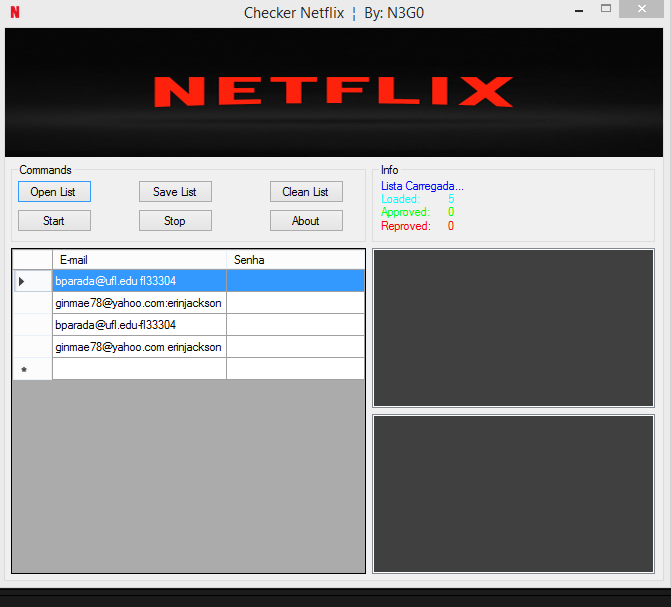This screenshot has width=671, height=607.
Task: Click the Clean List button
Action: click(306, 191)
